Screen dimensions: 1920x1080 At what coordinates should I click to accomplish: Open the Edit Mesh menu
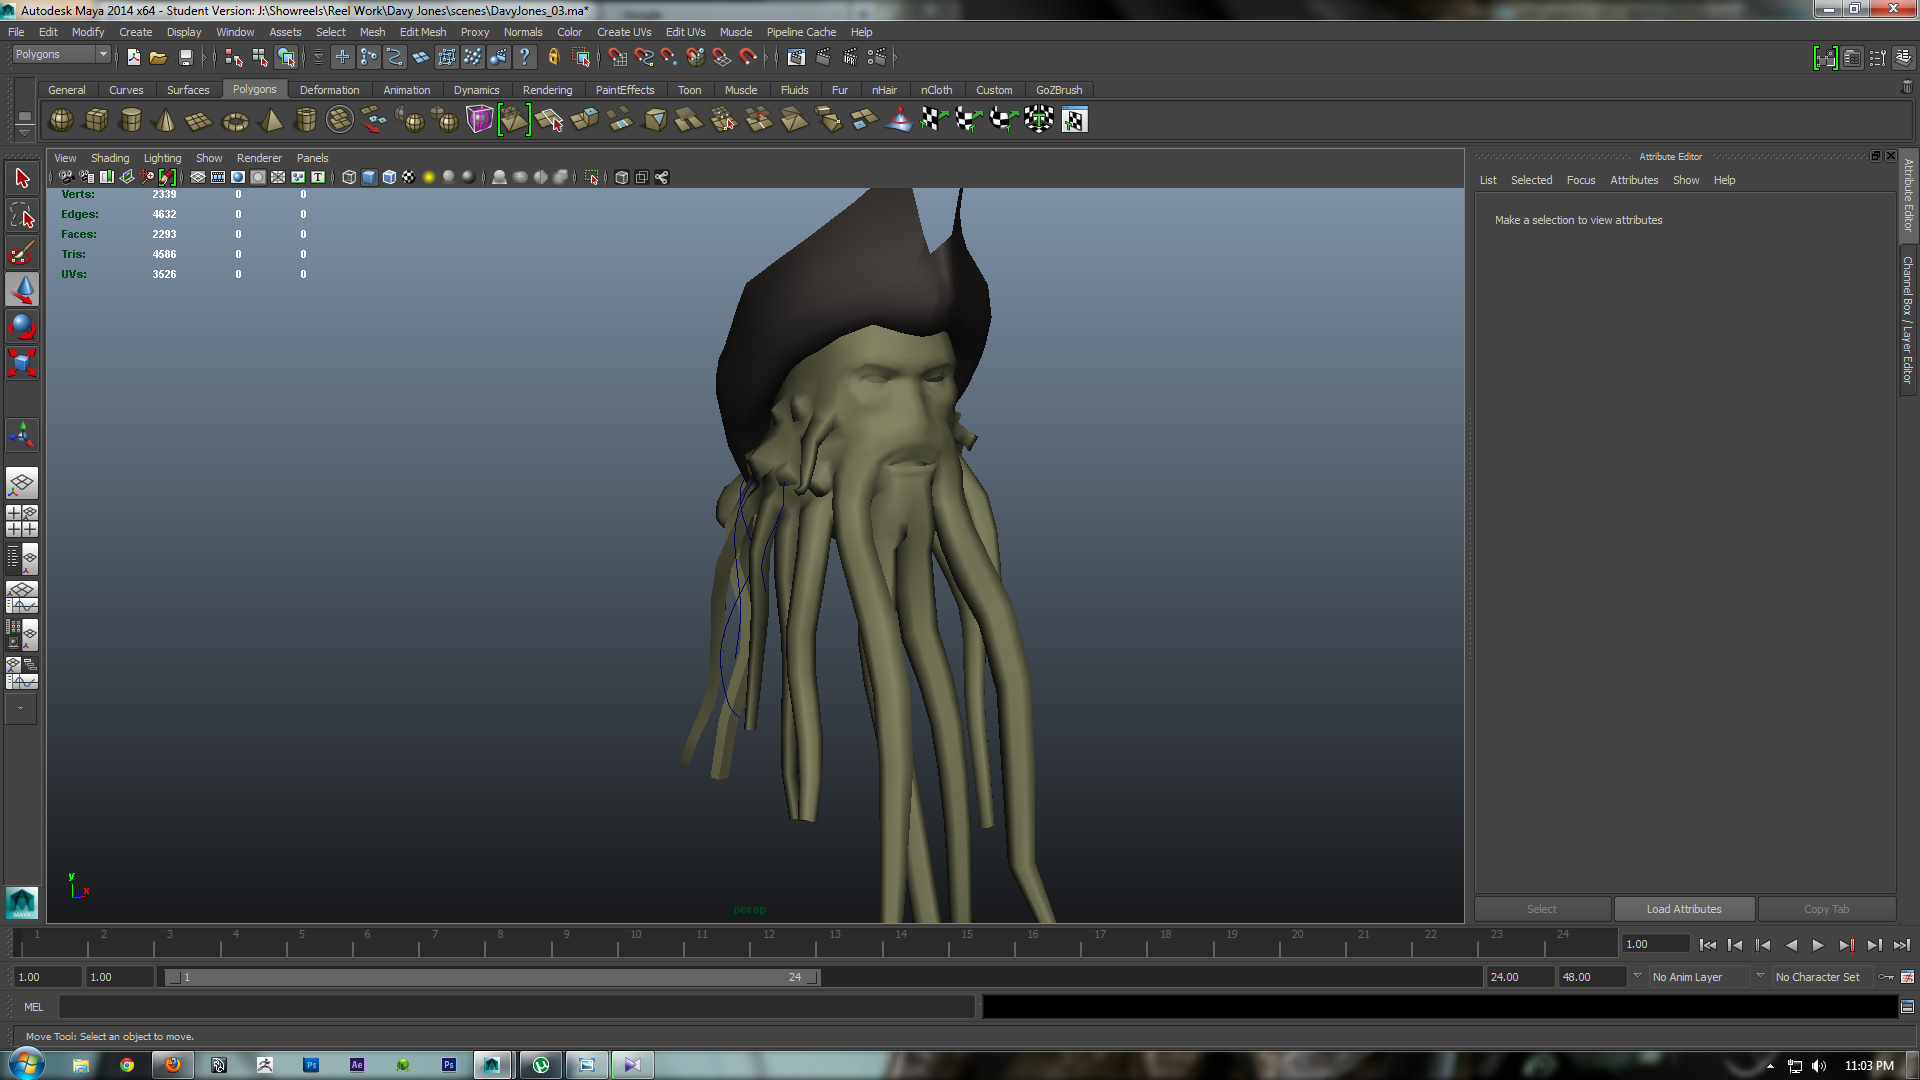pos(423,32)
